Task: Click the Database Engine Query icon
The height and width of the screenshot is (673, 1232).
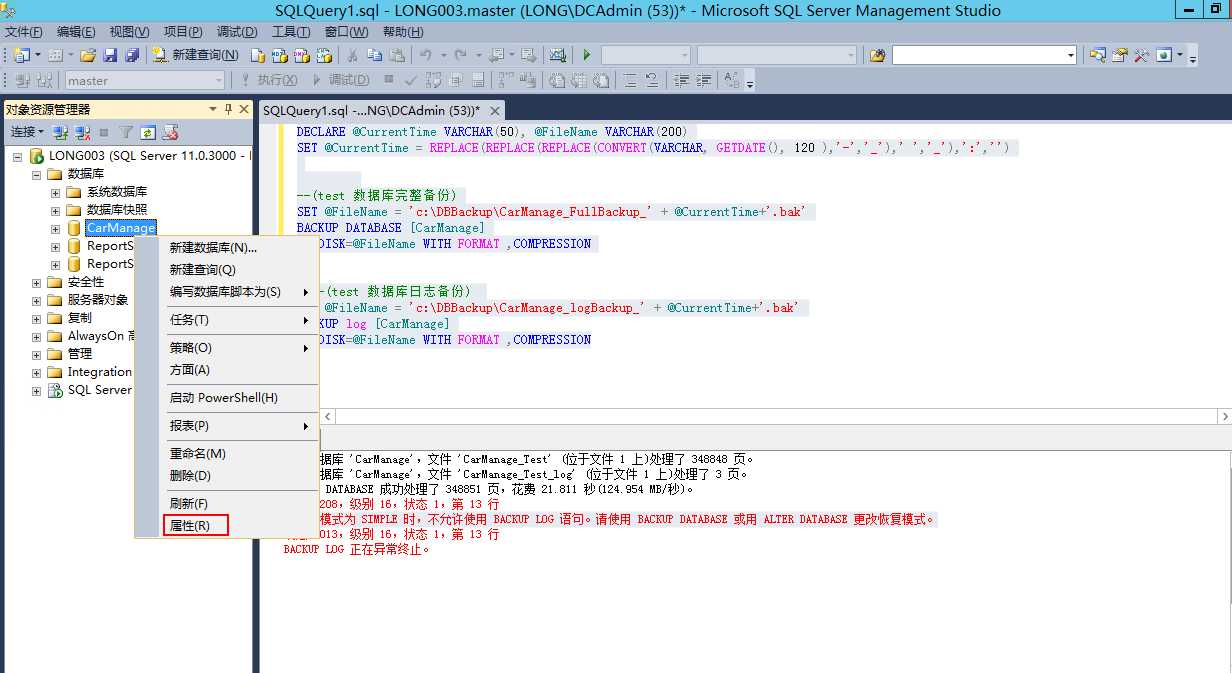Action: pyautogui.click(x=258, y=55)
